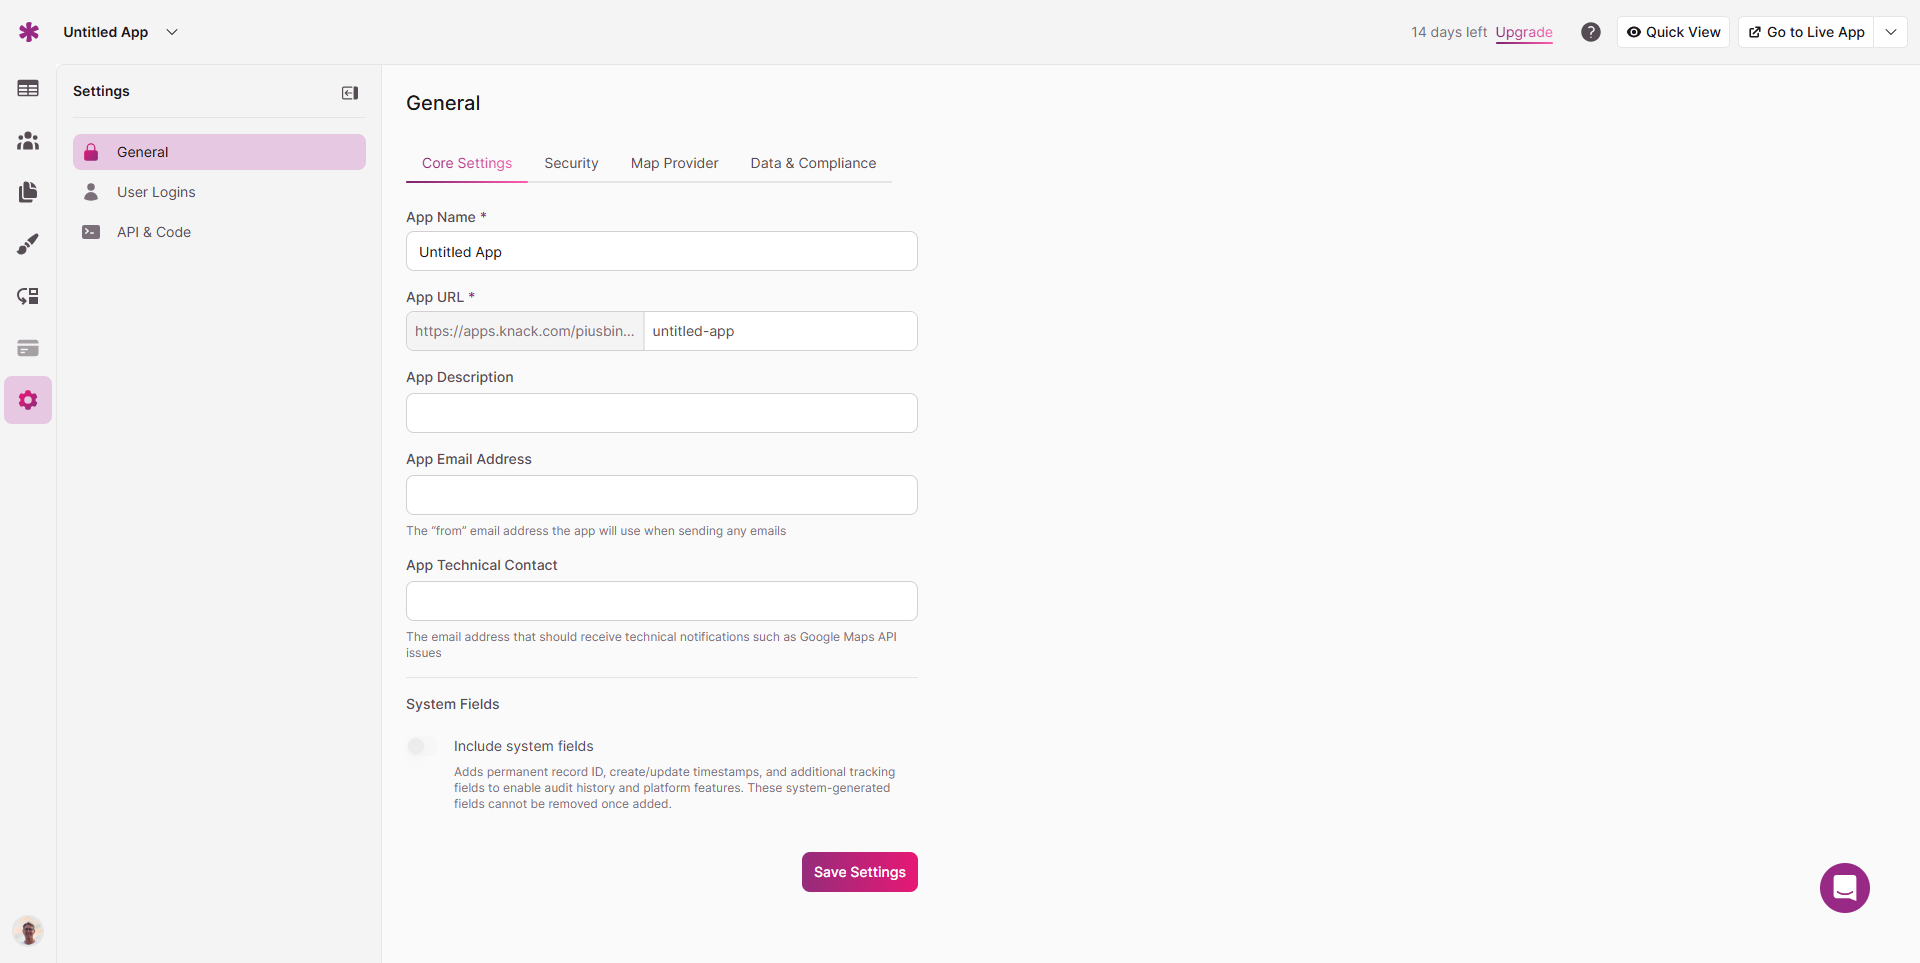Open the Data & Compliance tab
This screenshot has width=1920, height=963.
tap(813, 163)
